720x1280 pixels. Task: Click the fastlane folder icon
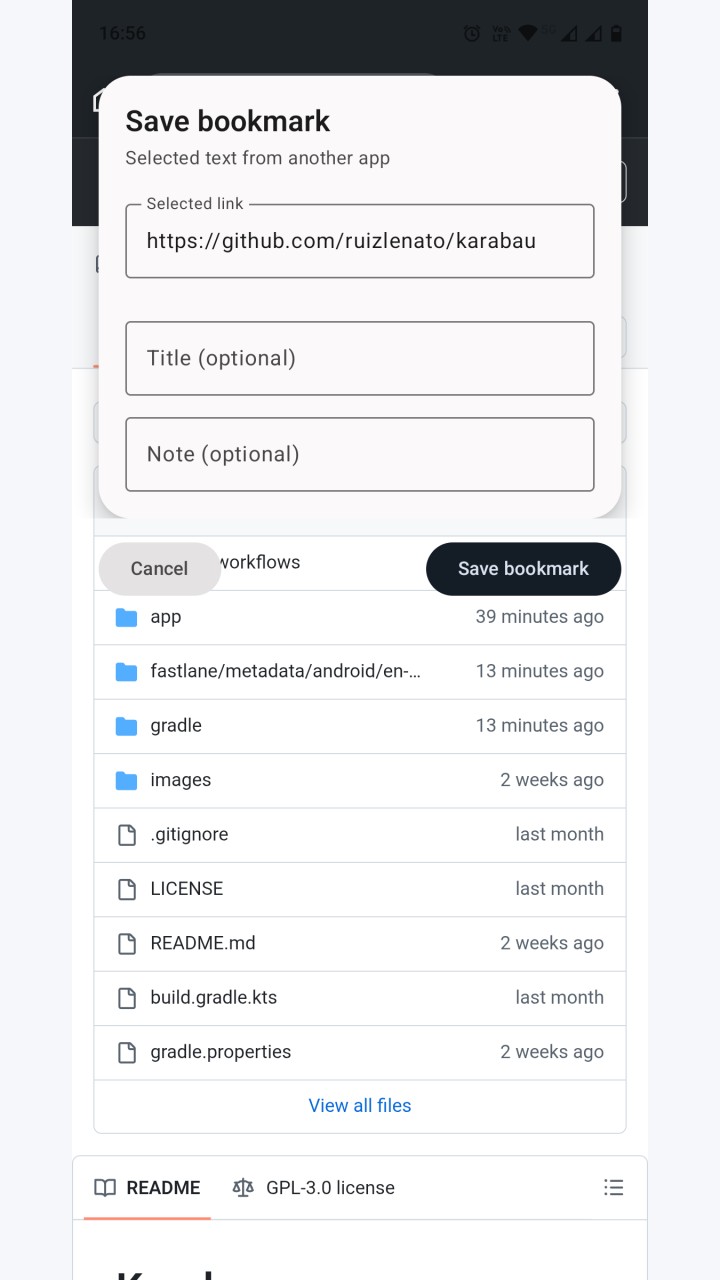126,671
